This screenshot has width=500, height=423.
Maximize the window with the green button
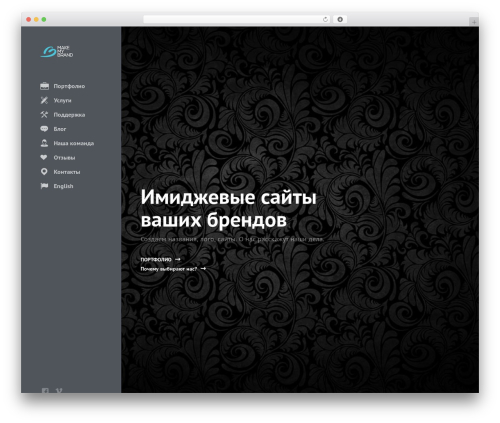44,20
